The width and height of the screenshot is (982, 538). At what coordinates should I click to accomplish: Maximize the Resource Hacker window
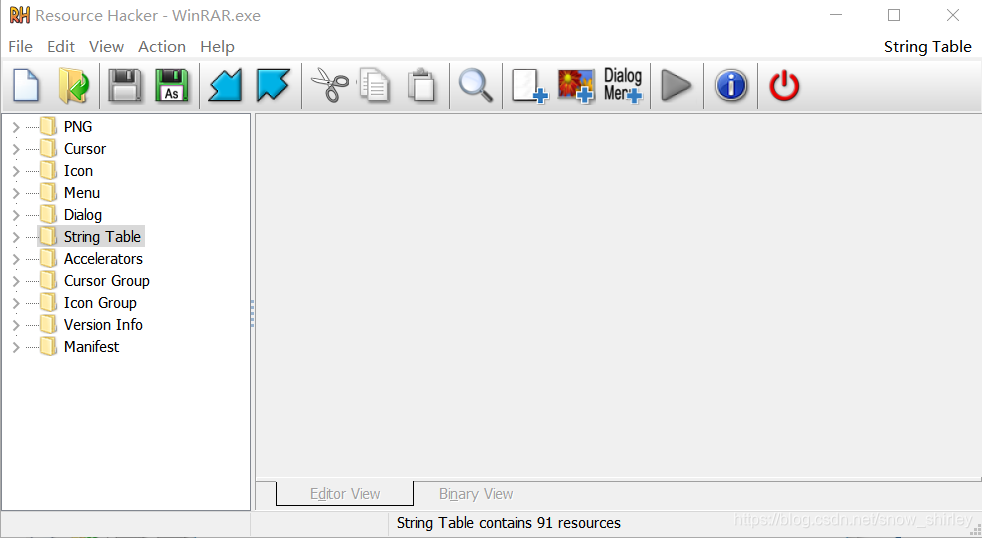tap(894, 15)
